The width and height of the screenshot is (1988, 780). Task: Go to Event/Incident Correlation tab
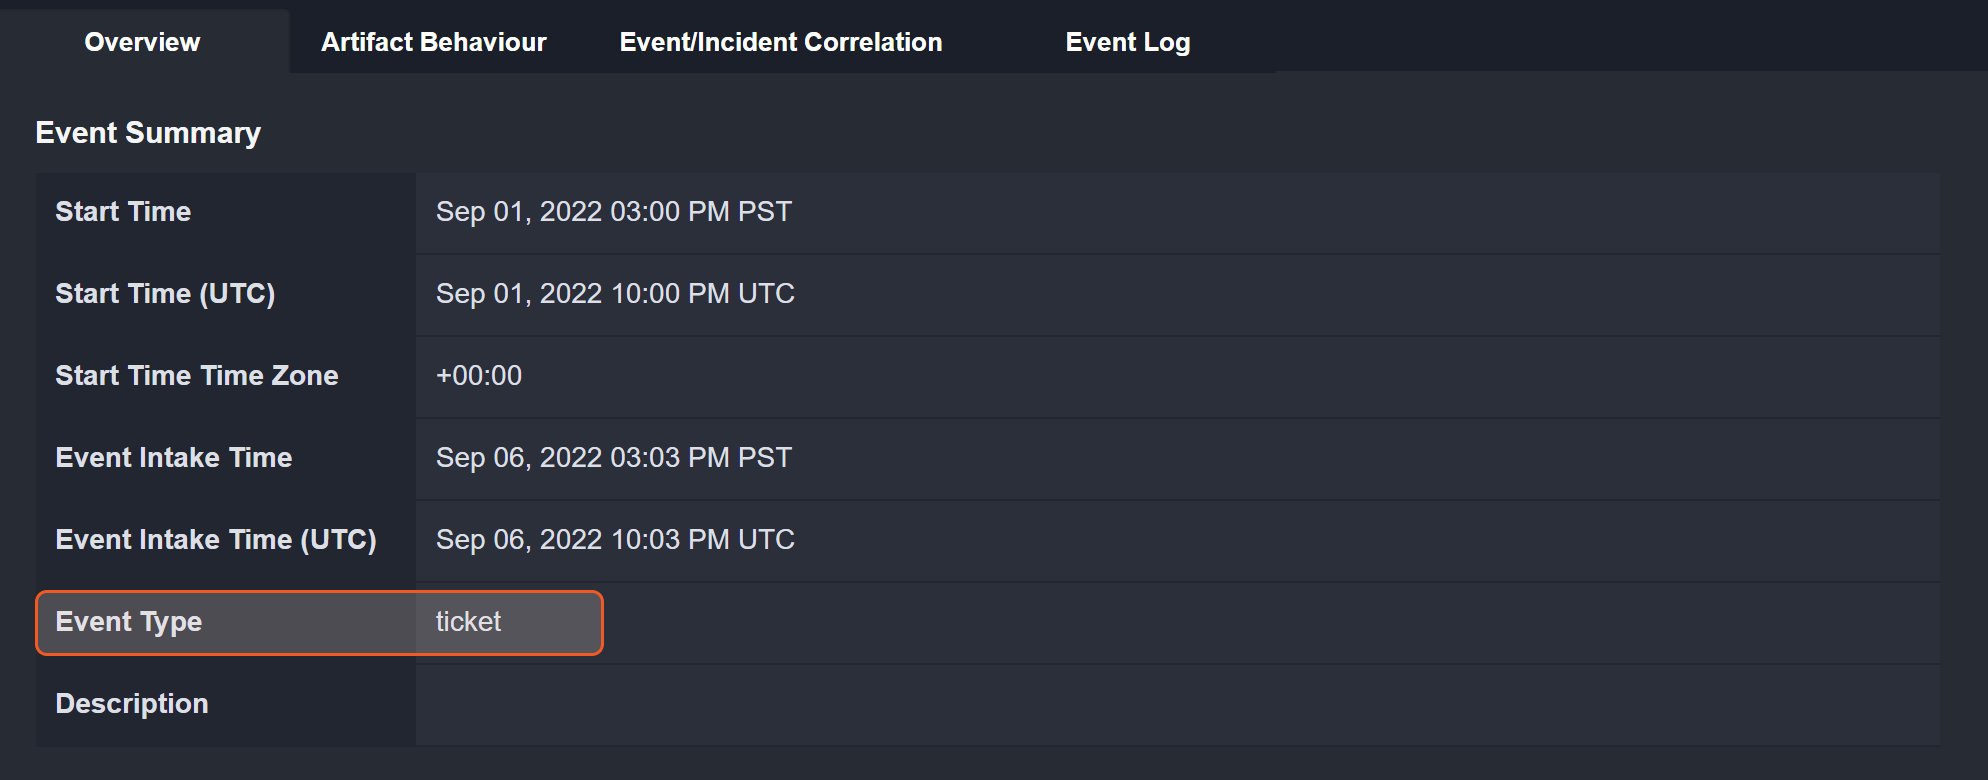click(780, 42)
